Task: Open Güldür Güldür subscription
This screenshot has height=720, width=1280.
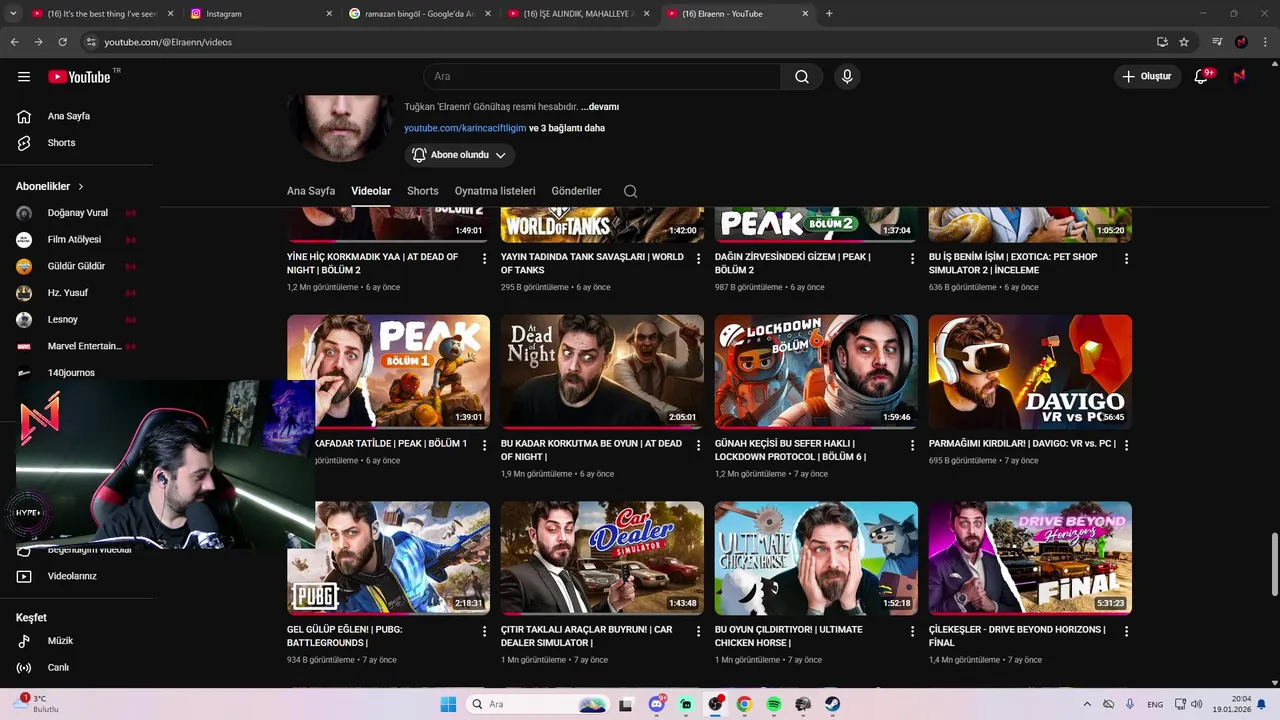Action: tap(77, 266)
